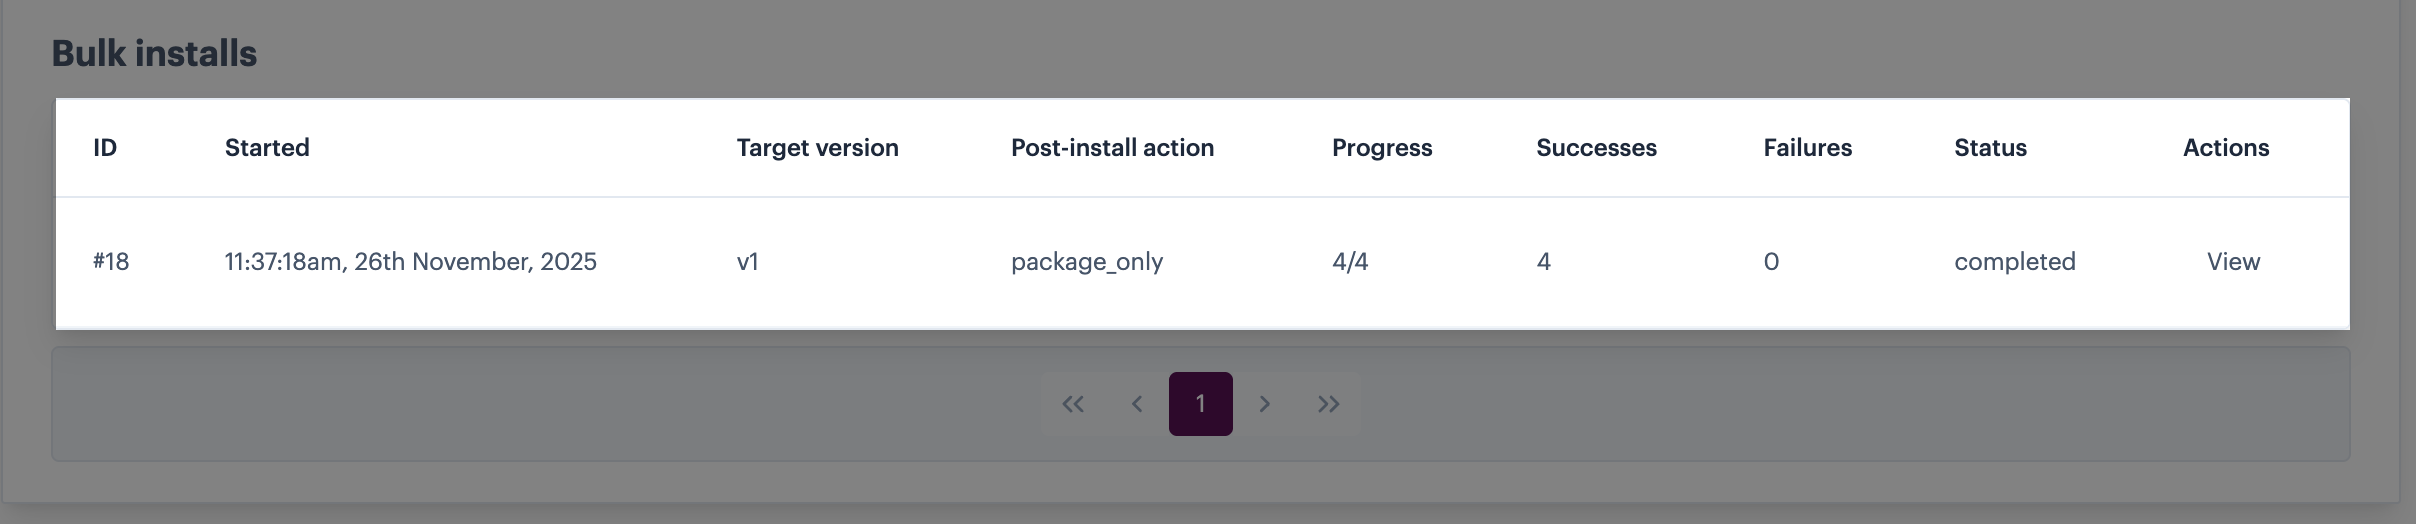Click the Successes column header
The width and height of the screenshot is (2416, 524).
click(1596, 148)
